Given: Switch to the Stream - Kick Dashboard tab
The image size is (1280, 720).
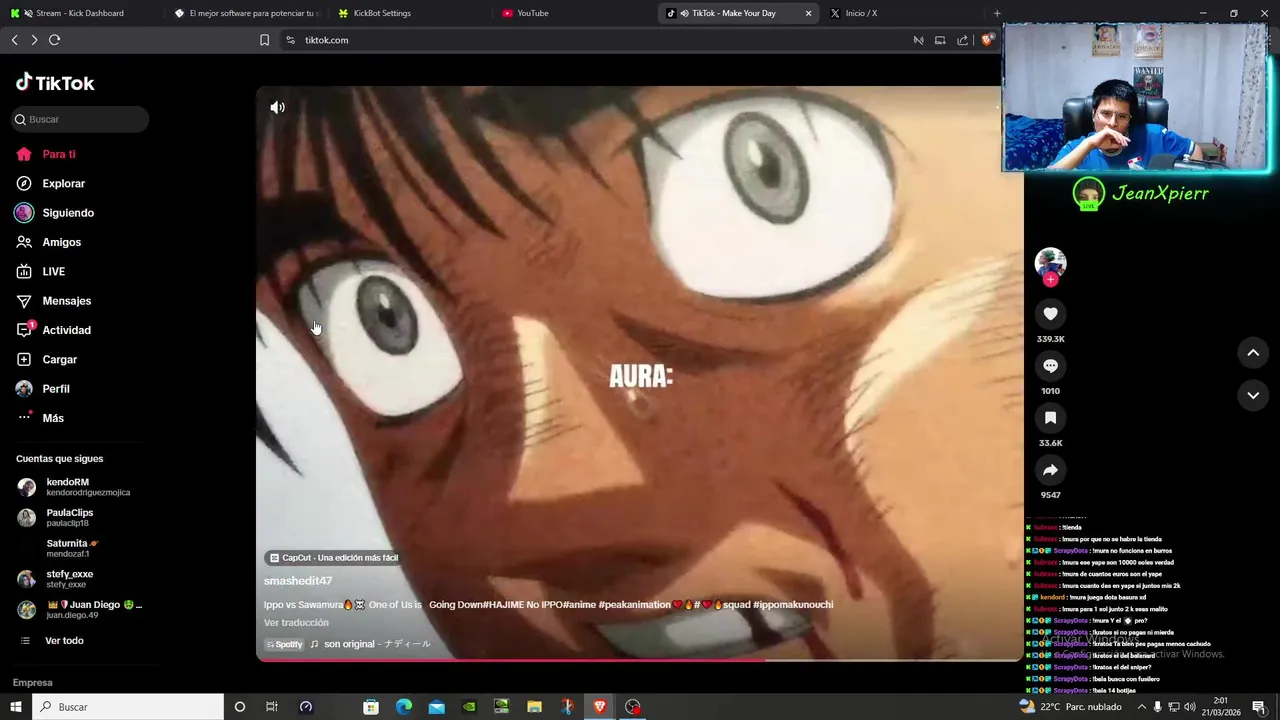Looking at the screenshot, I should pos(80,13).
